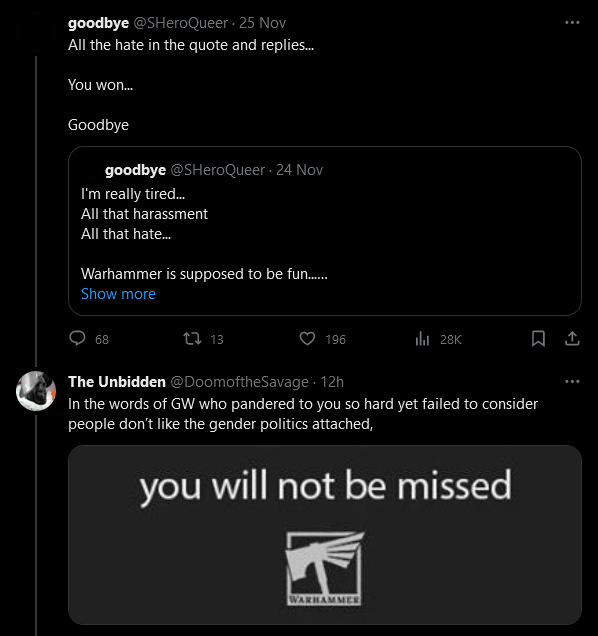598x636 pixels.
Task: Repost using the retweet arrows icon
Action: point(192,338)
